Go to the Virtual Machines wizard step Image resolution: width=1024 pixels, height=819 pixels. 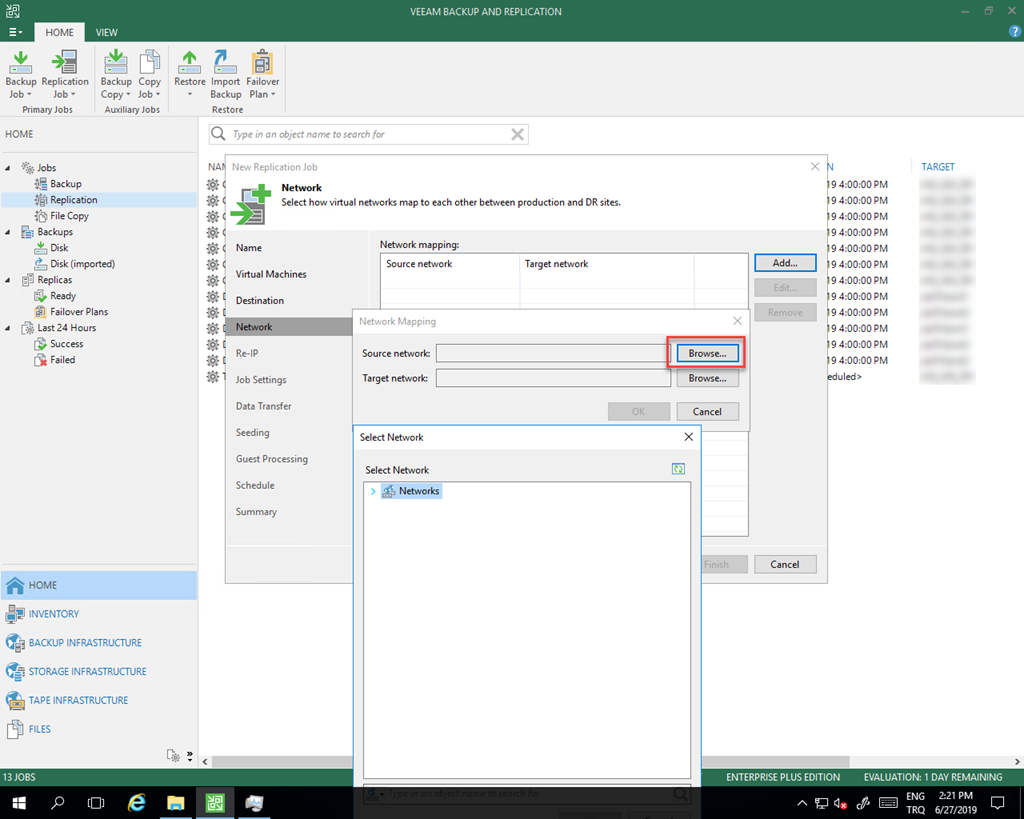271,274
